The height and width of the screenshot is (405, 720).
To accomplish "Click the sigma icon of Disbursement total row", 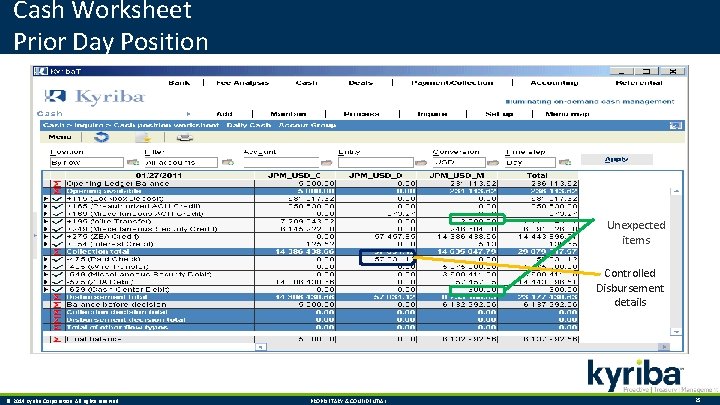I will point(56,297).
